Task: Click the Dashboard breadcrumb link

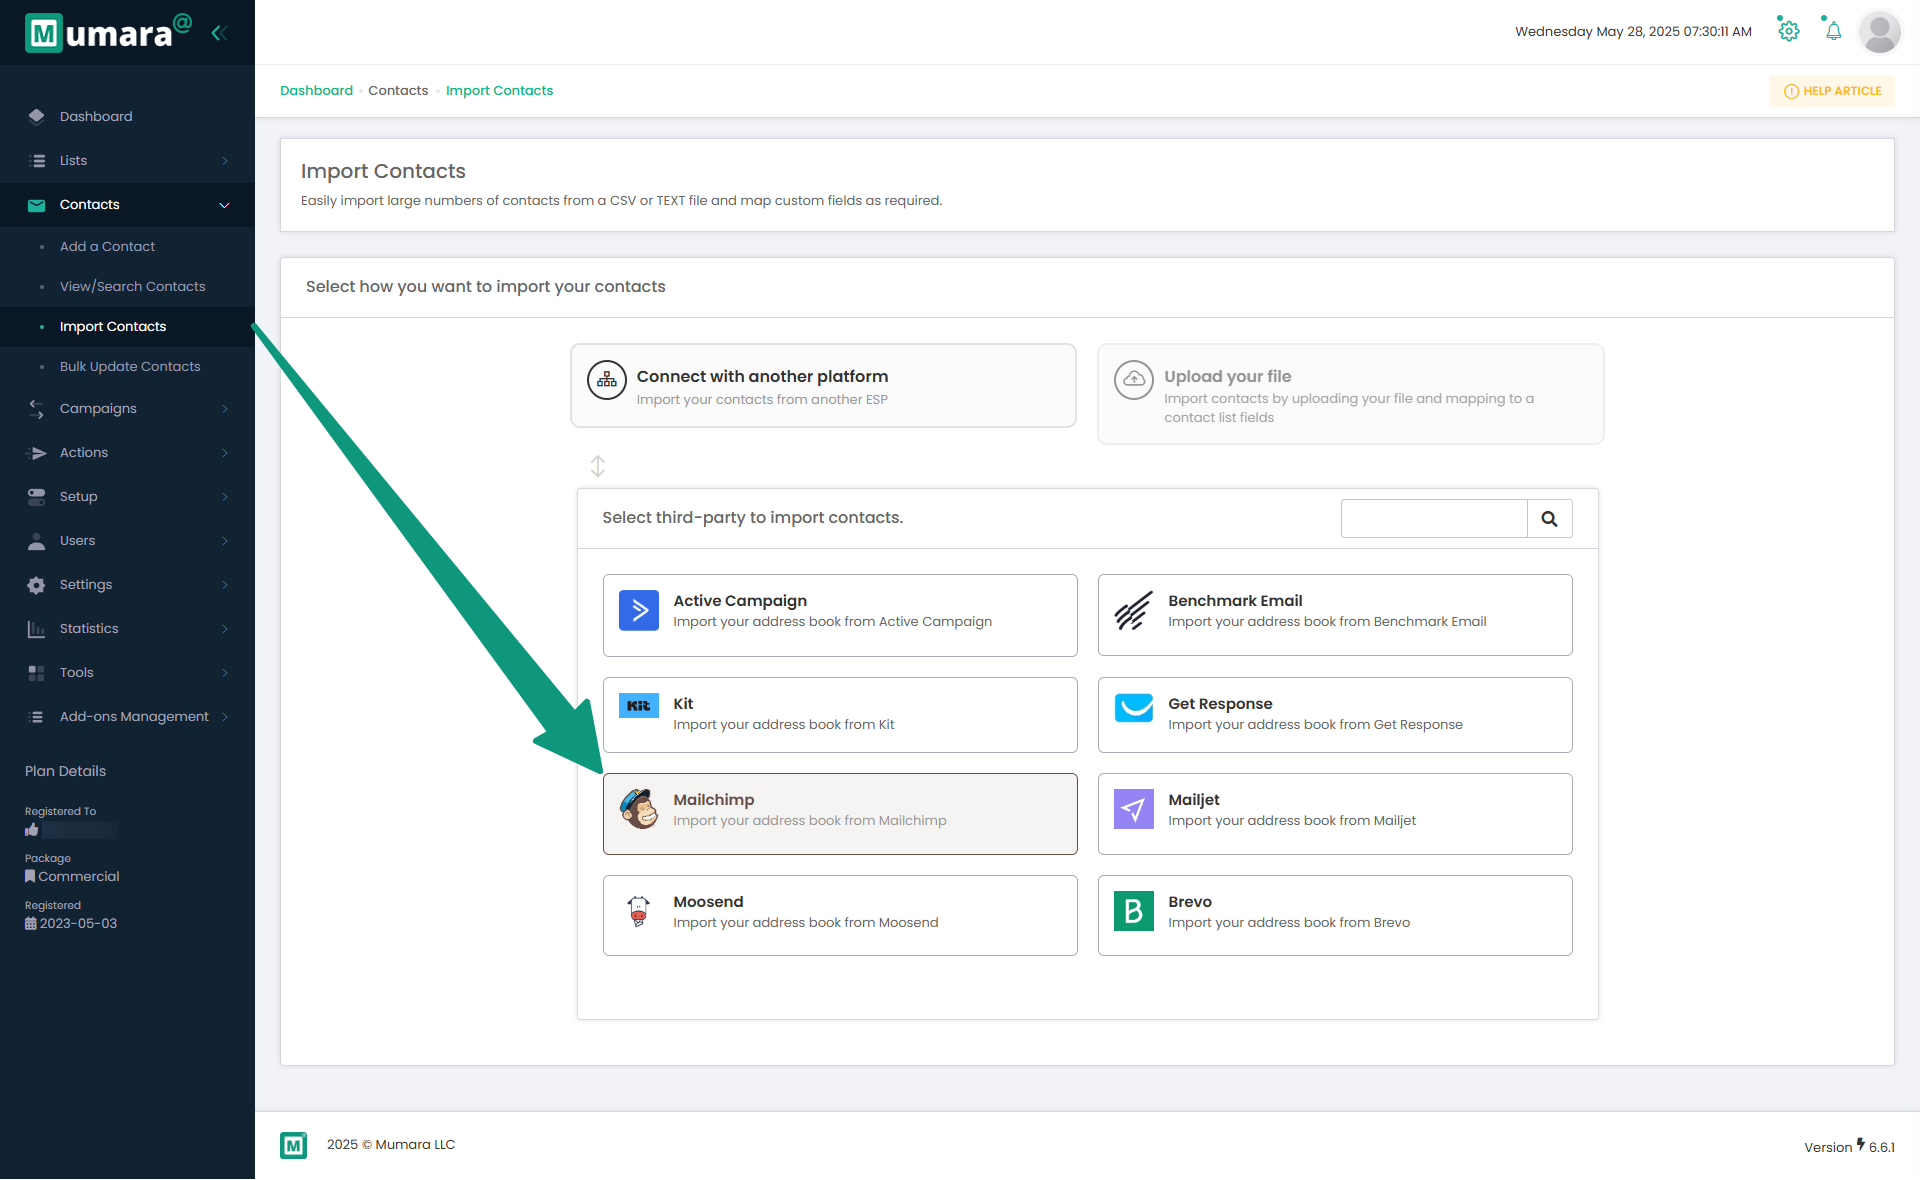Action: point(316,91)
